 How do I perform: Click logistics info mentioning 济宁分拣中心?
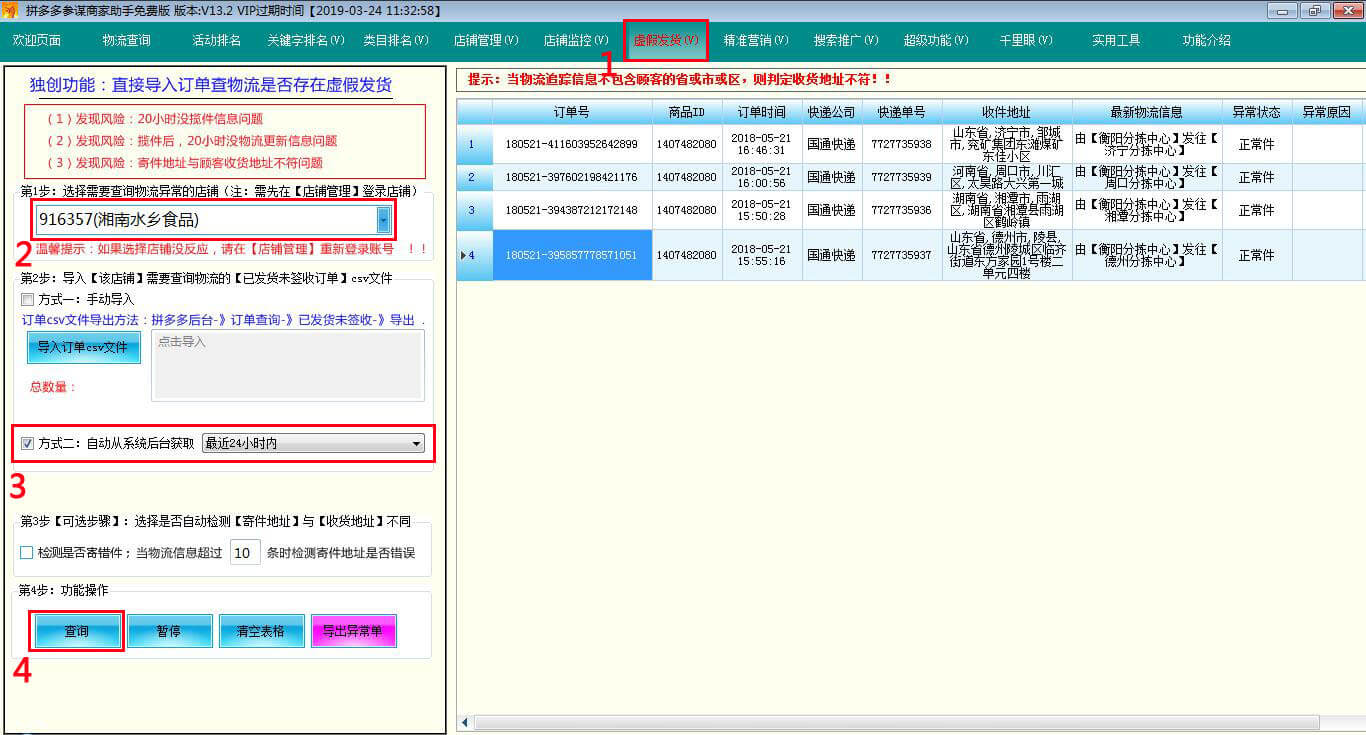tap(1147, 144)
